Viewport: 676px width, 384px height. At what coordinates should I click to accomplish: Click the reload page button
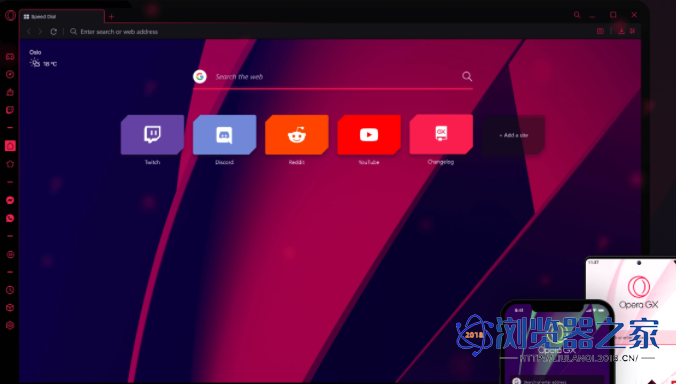53,31
